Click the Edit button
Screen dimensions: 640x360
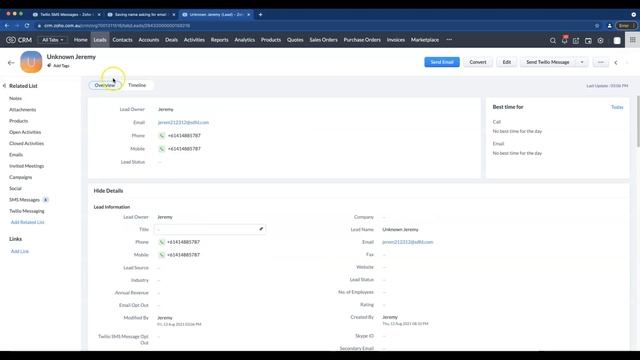(x=507, y=62)
